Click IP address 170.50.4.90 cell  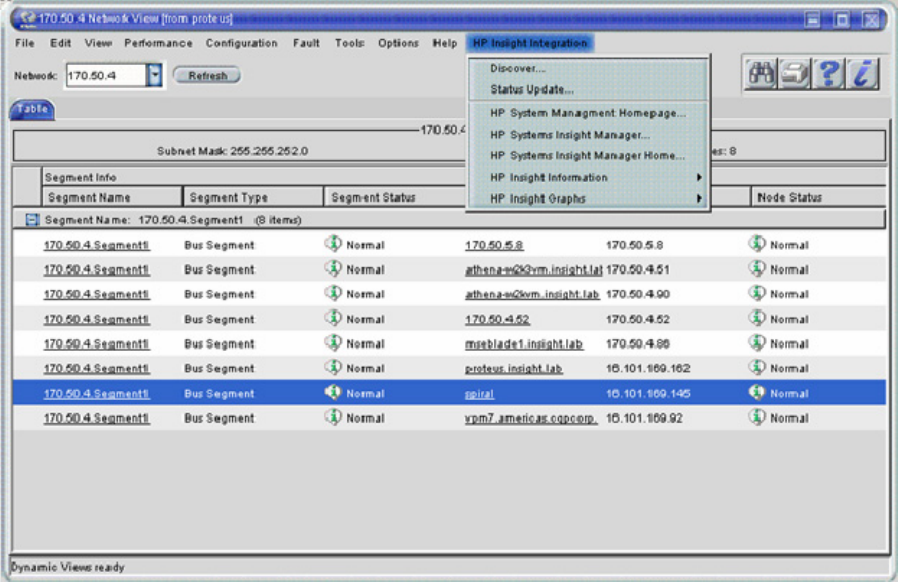click(637, 294)
